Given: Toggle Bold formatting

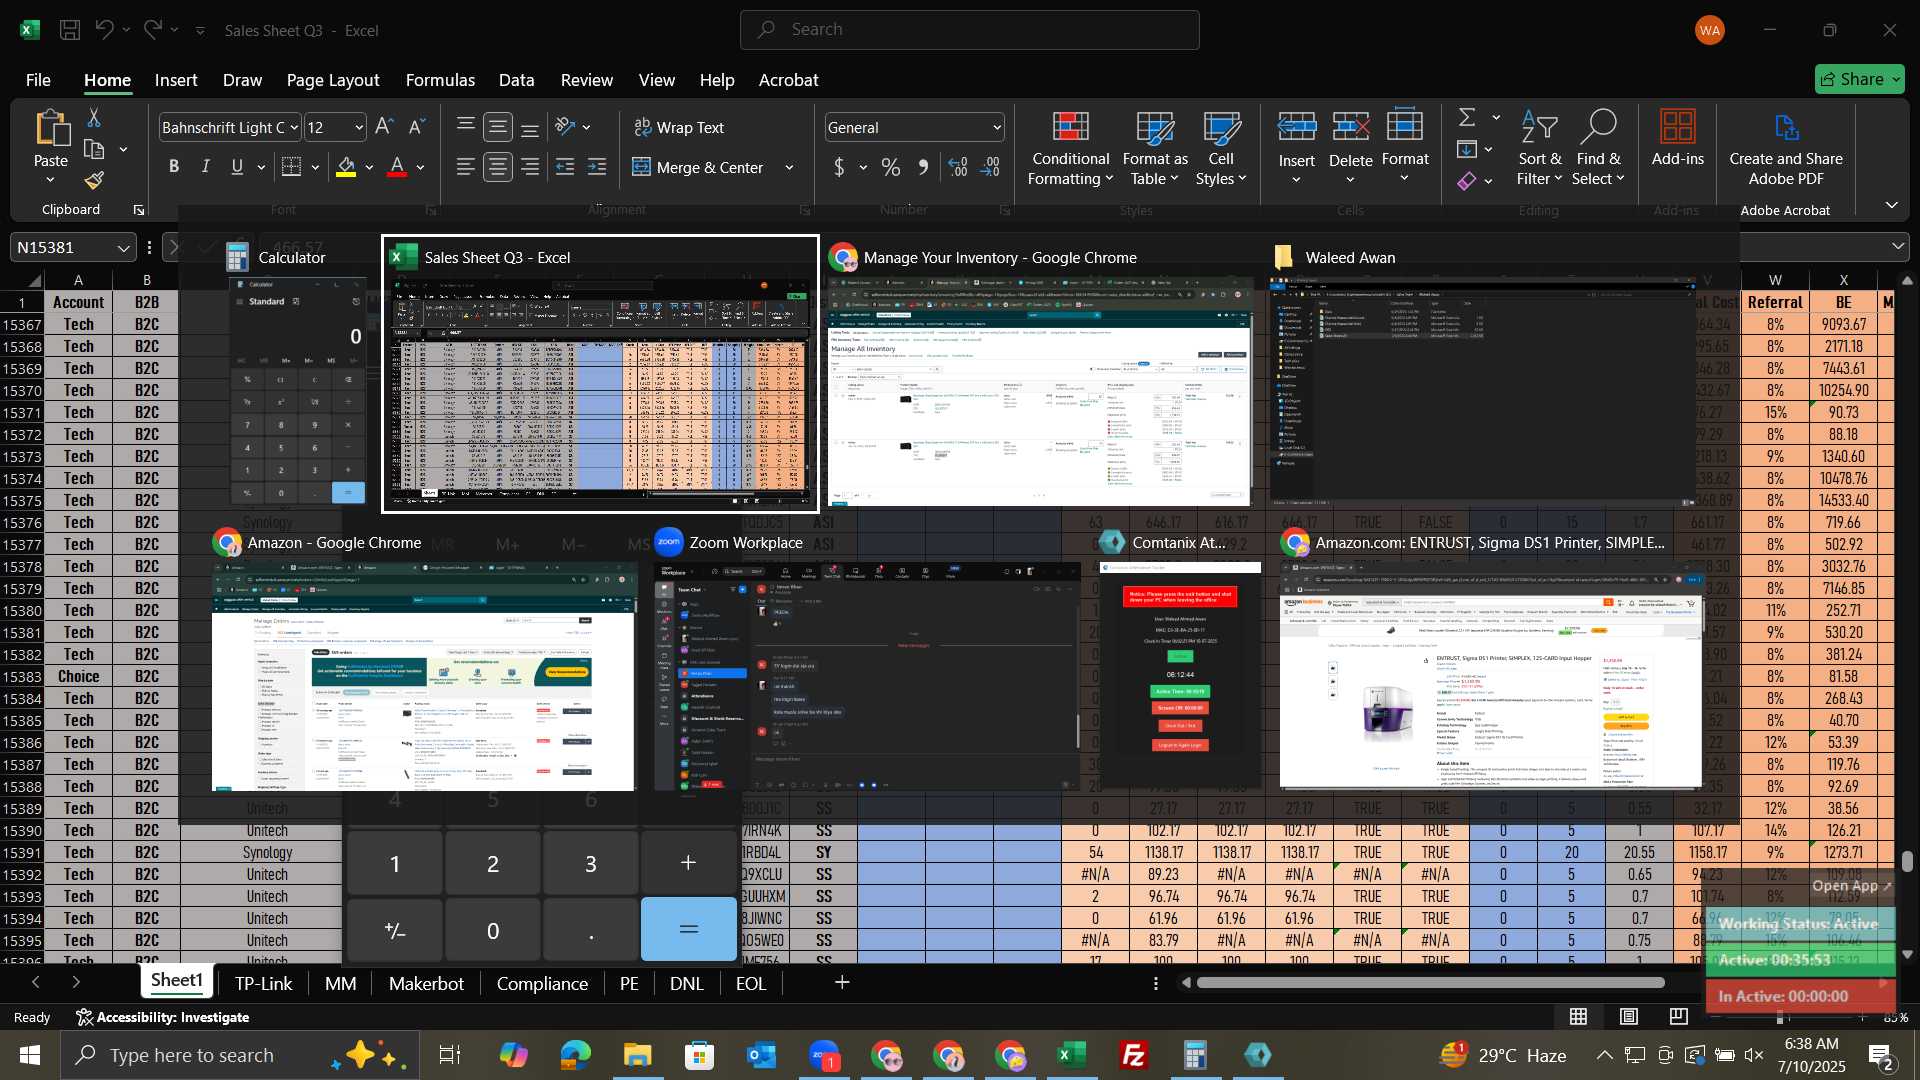Looking at the screenshot, I should [x=174, y=167].
